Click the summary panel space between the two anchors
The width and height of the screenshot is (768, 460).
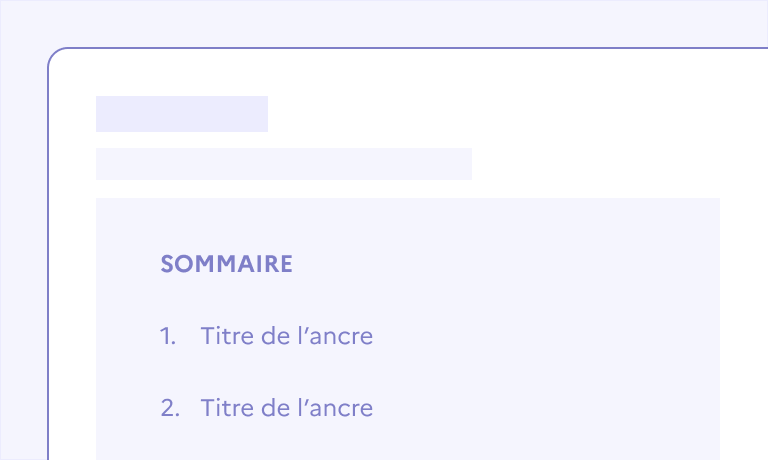pos(400,372)
